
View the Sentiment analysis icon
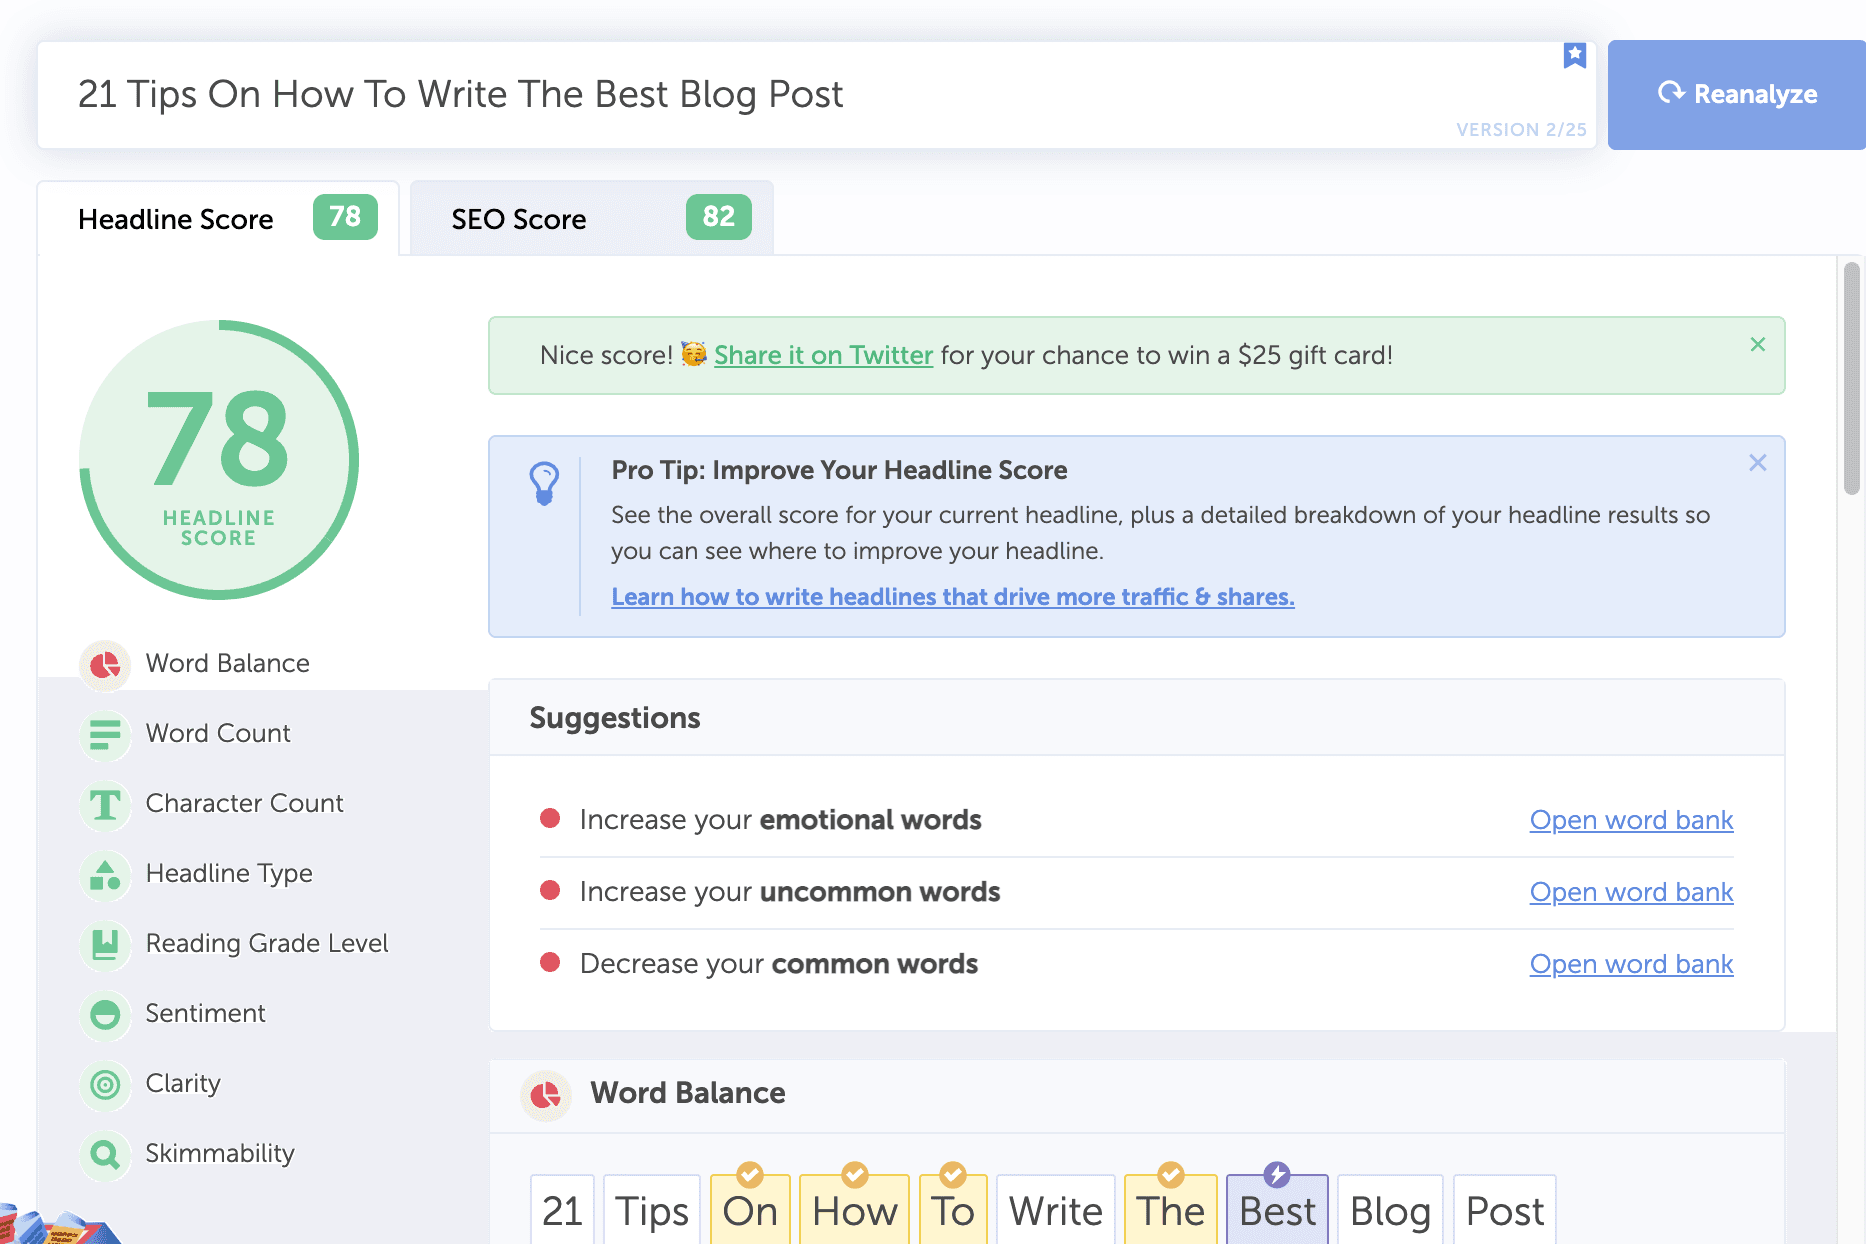coord(104,1014)
